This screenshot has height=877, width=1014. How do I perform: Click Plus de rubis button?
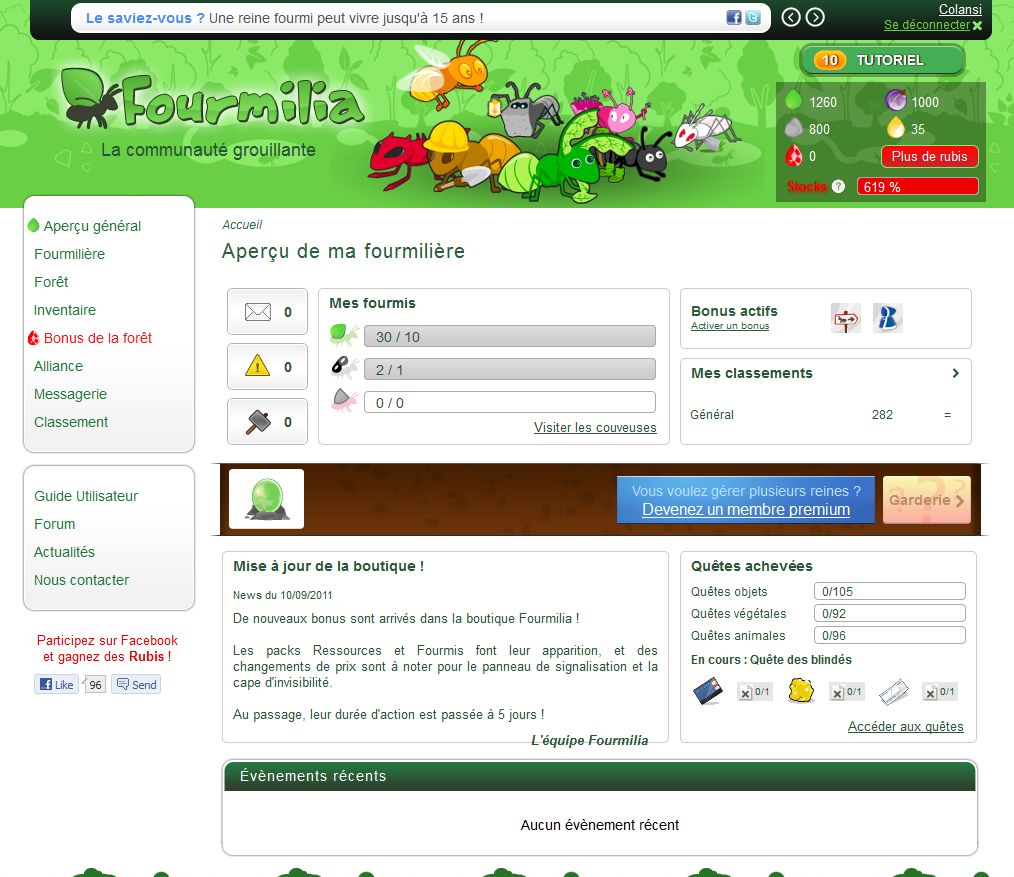click(929, 156)
